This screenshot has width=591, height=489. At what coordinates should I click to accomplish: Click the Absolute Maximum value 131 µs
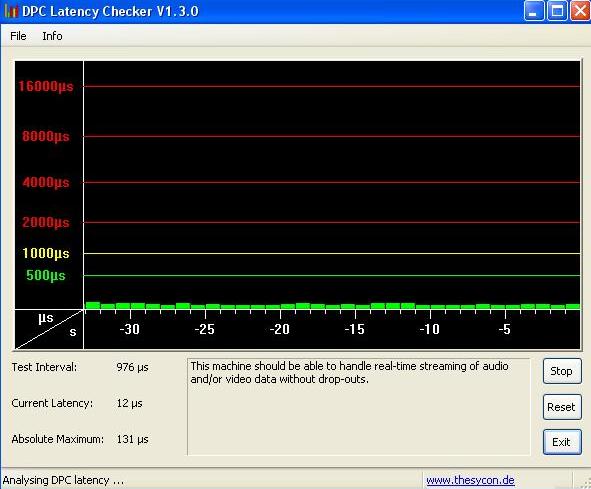(132, 439)
